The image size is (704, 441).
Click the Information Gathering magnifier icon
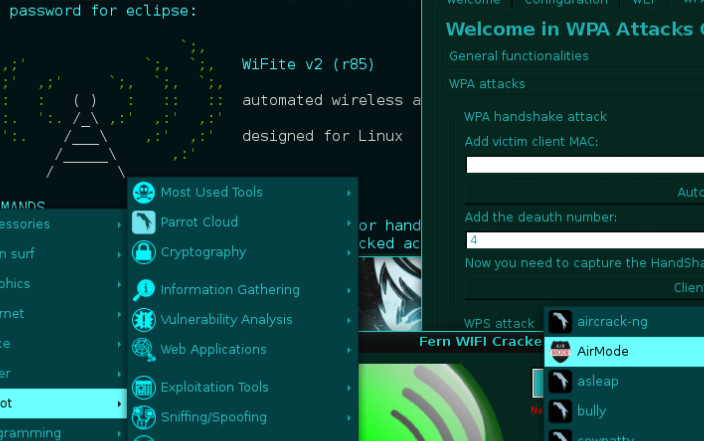[144, 290]
